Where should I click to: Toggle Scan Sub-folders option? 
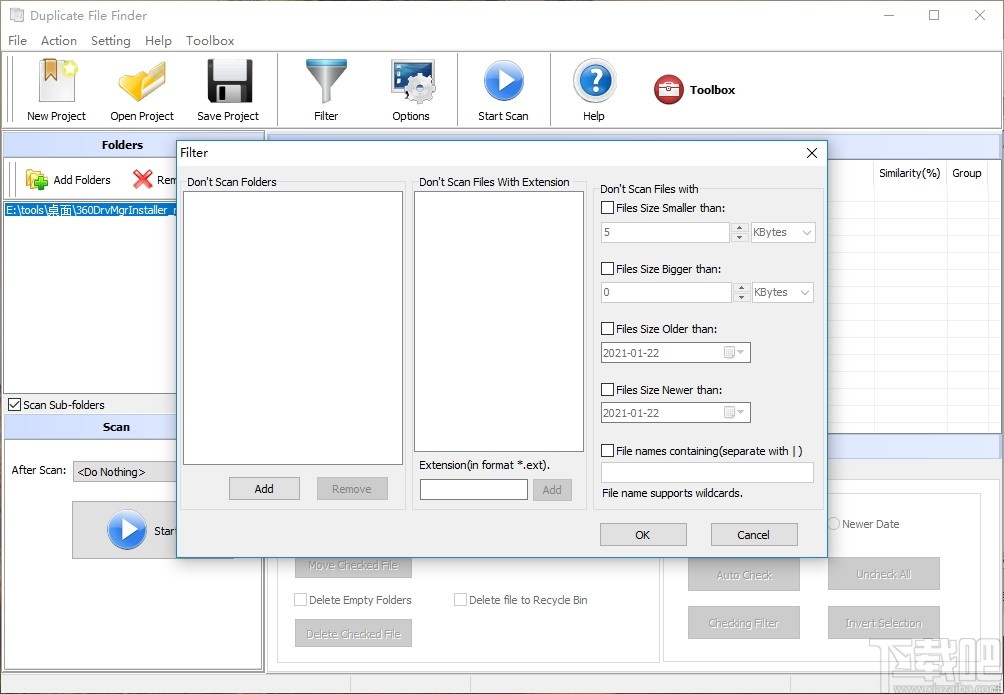[x=14, y=404]
